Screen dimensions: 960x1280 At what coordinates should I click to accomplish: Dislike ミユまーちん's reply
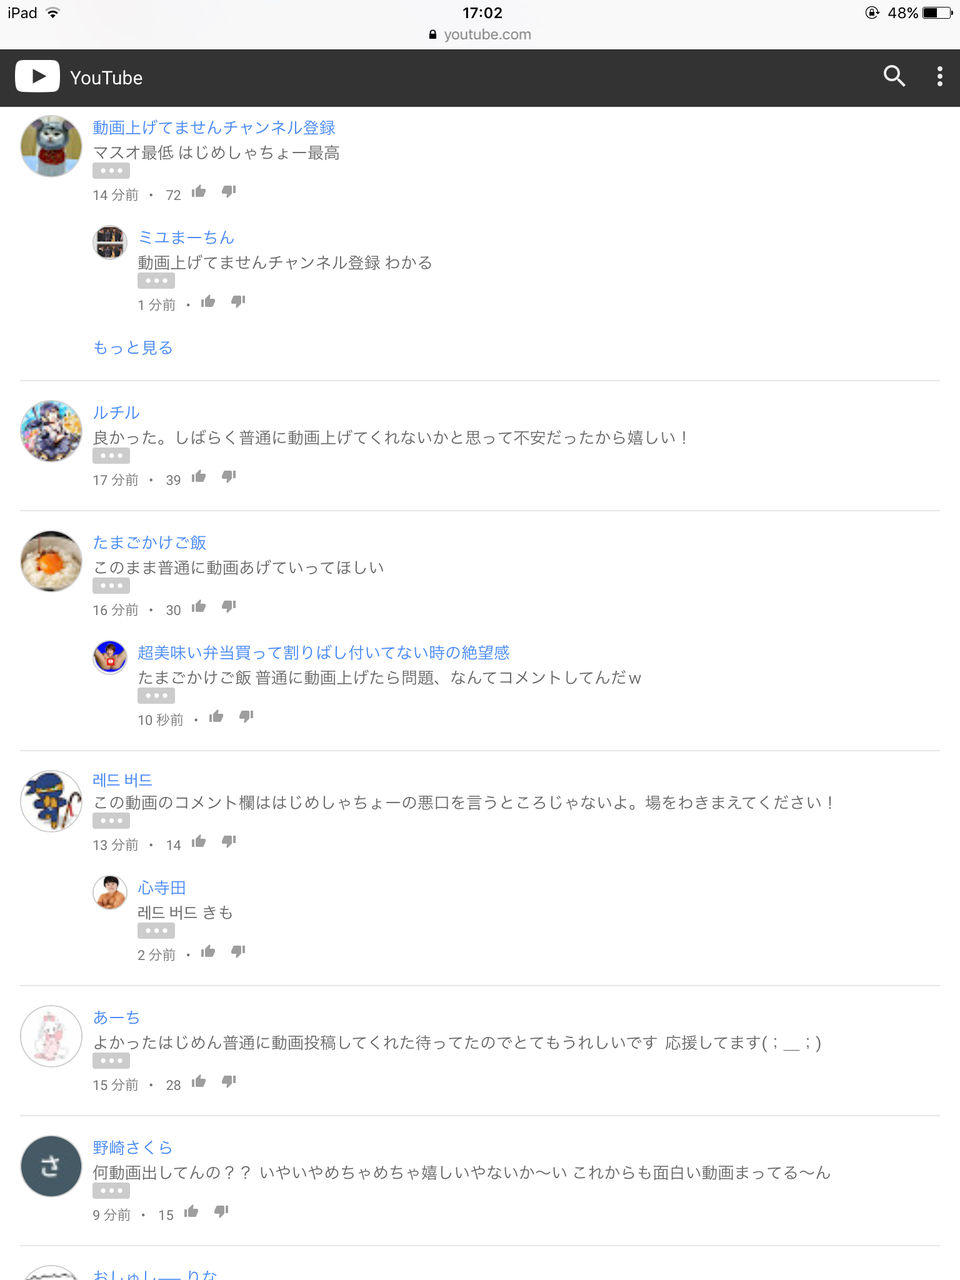[x=238, y=302]
